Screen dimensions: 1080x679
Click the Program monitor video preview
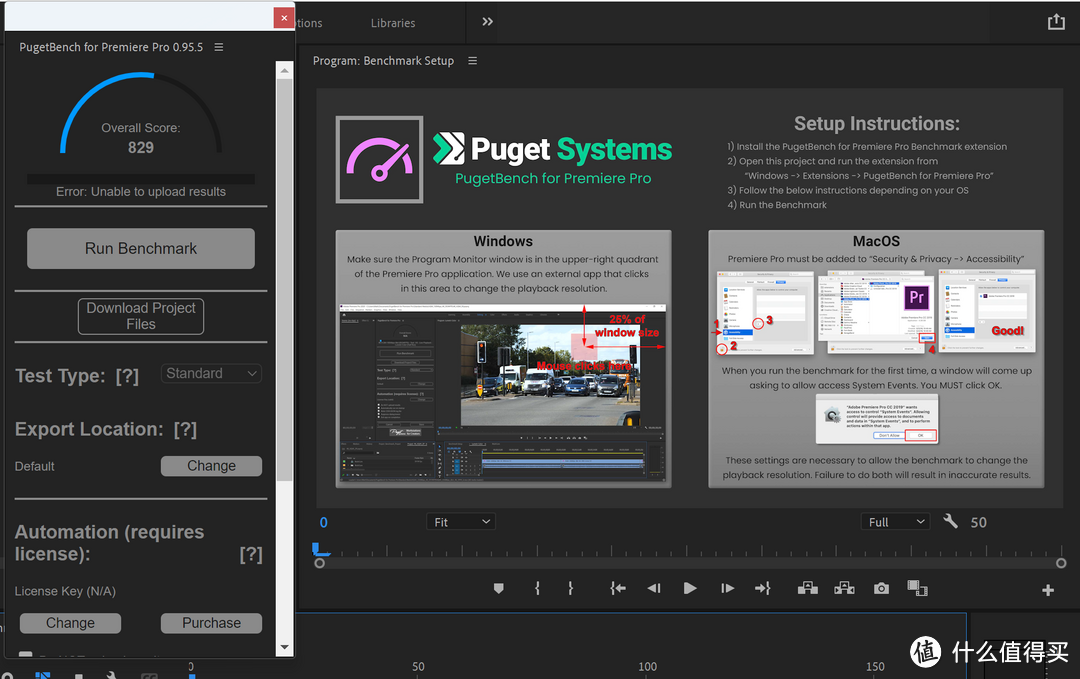click(x=689, y=298)
